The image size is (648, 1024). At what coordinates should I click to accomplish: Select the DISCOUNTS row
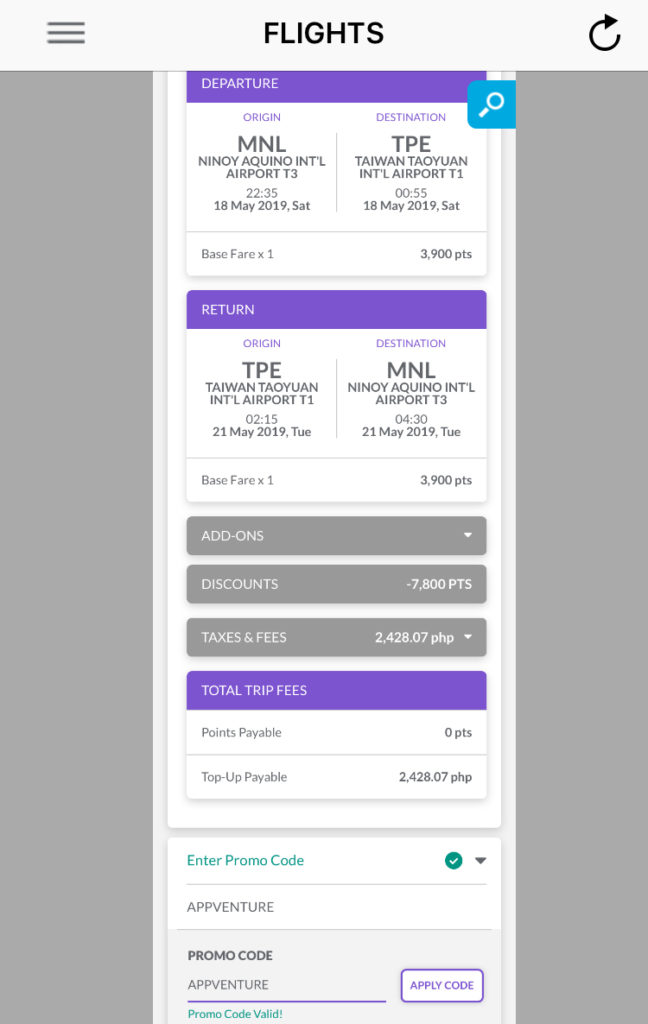(336, 584)
